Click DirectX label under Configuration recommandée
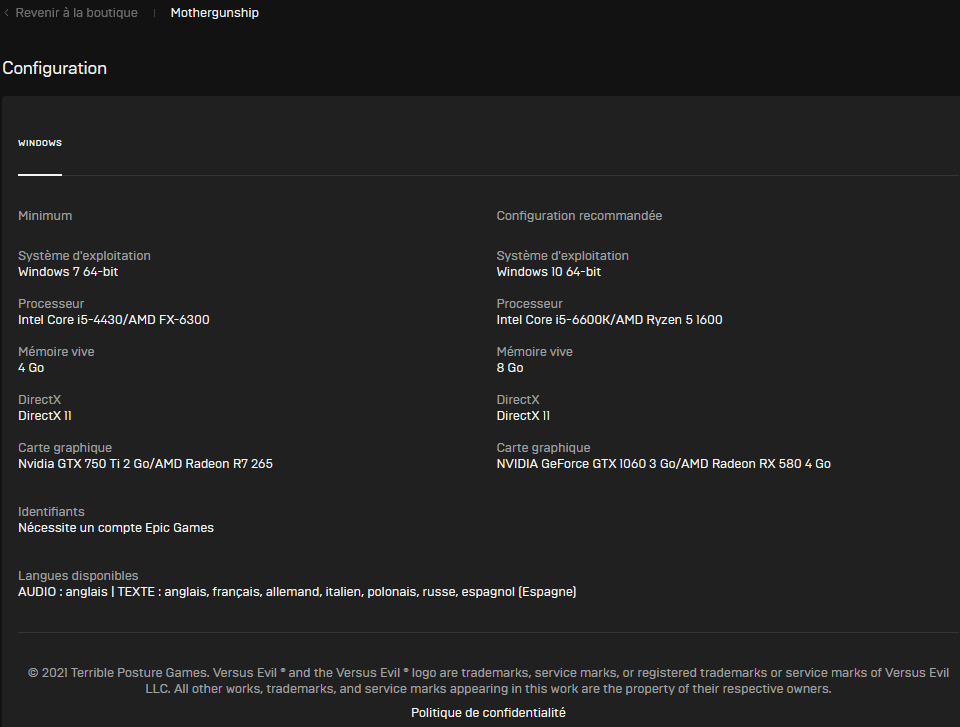 [x=518, y=400]
